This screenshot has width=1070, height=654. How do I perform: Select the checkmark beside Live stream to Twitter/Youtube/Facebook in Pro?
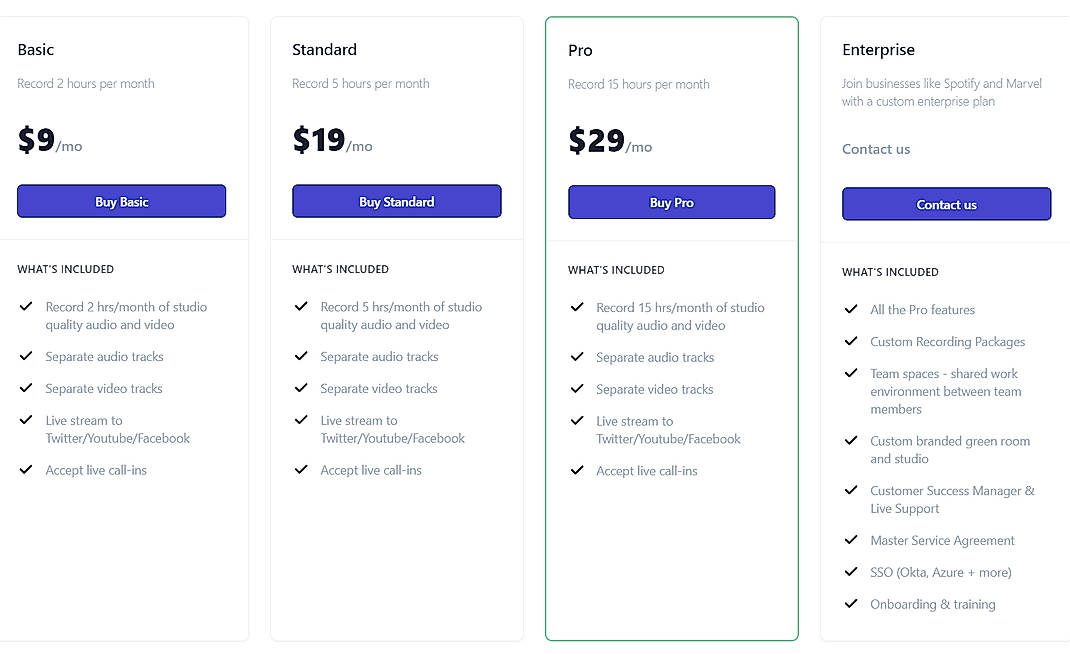[x=576, y=419]
